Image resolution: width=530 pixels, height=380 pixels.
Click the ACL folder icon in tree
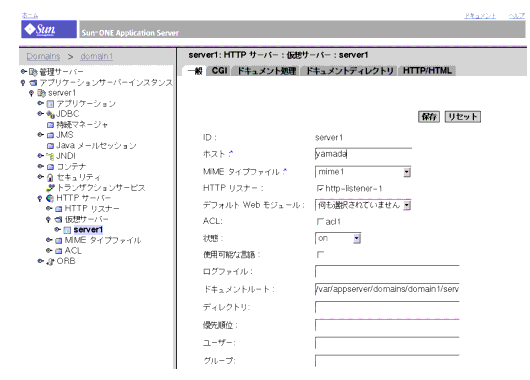(58, 251)
